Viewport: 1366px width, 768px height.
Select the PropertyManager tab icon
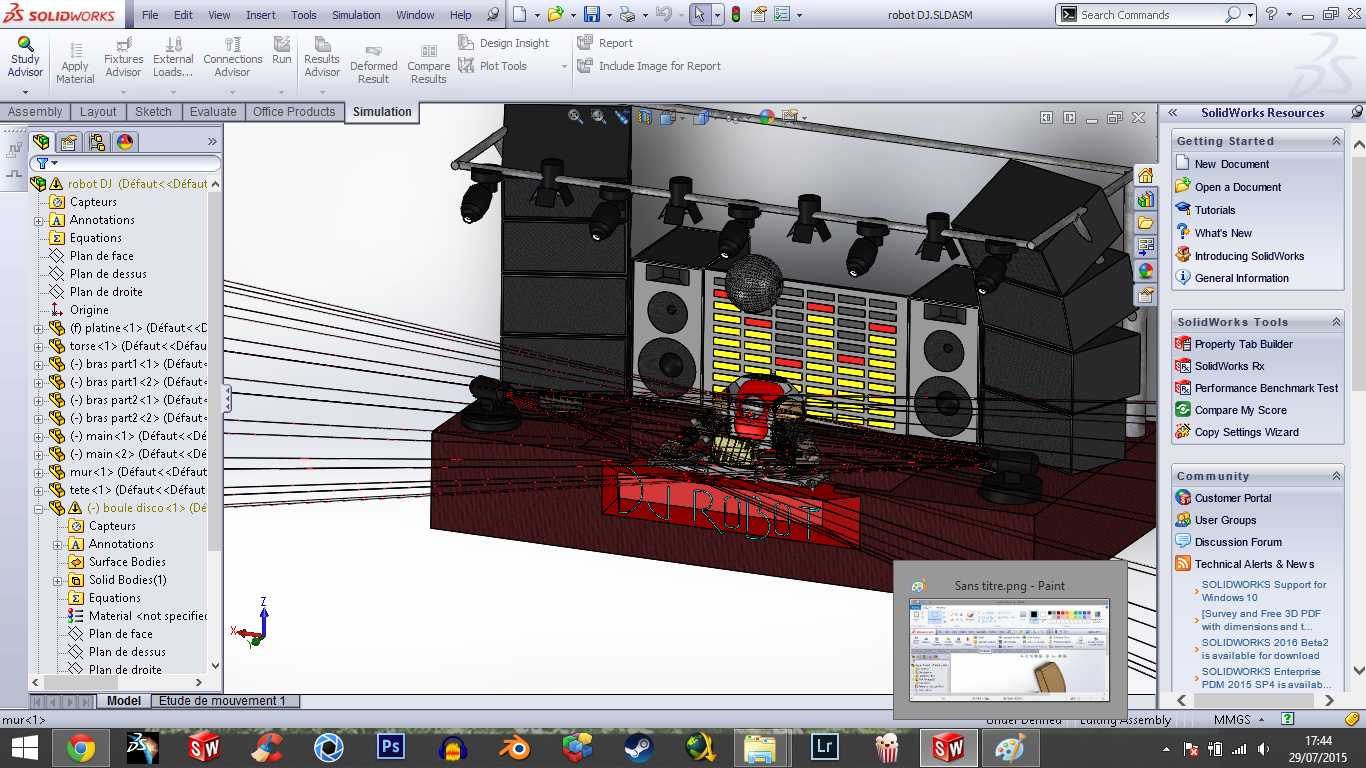coord(68,141)
